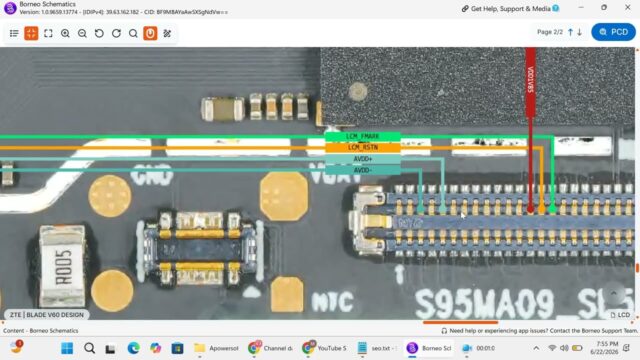
Task: Click the battery status icon
Action: tap(577, 348)
